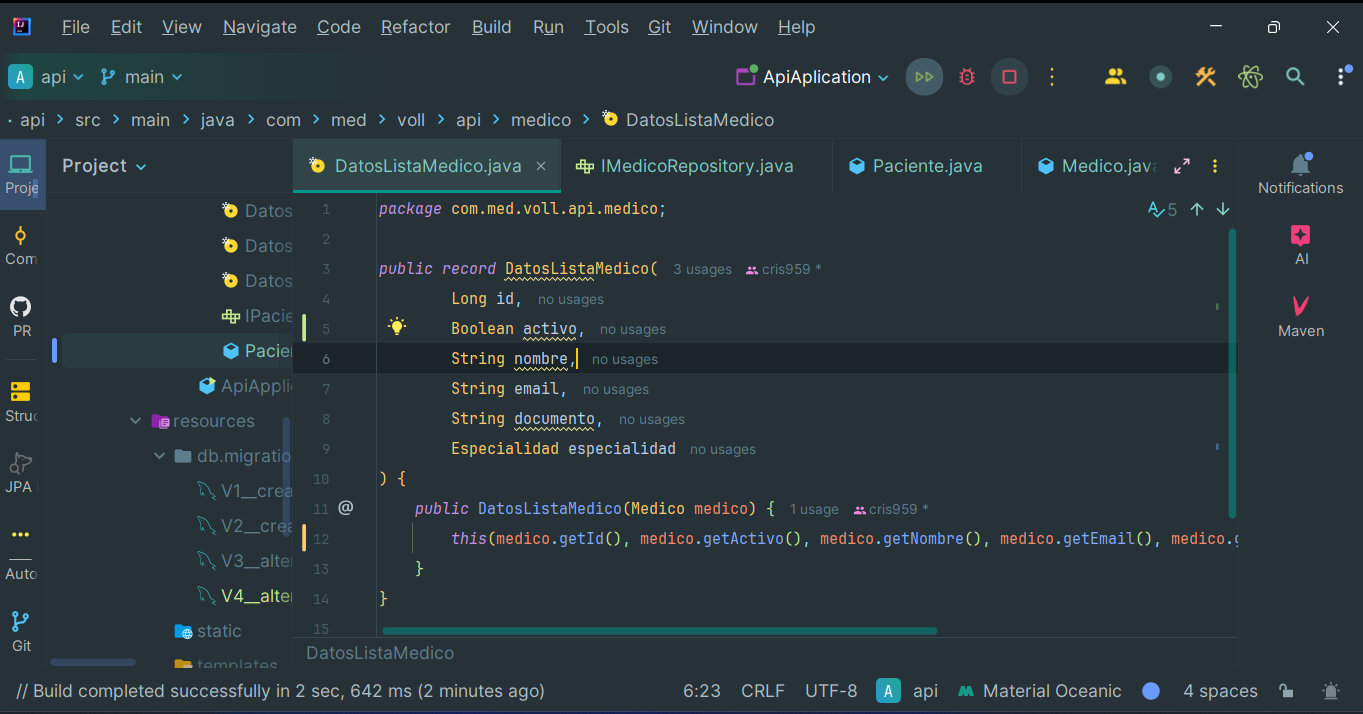Open the Project tool window icon
The height and width of the screenshot is (714, 1363).
click(x=21, y=174)
